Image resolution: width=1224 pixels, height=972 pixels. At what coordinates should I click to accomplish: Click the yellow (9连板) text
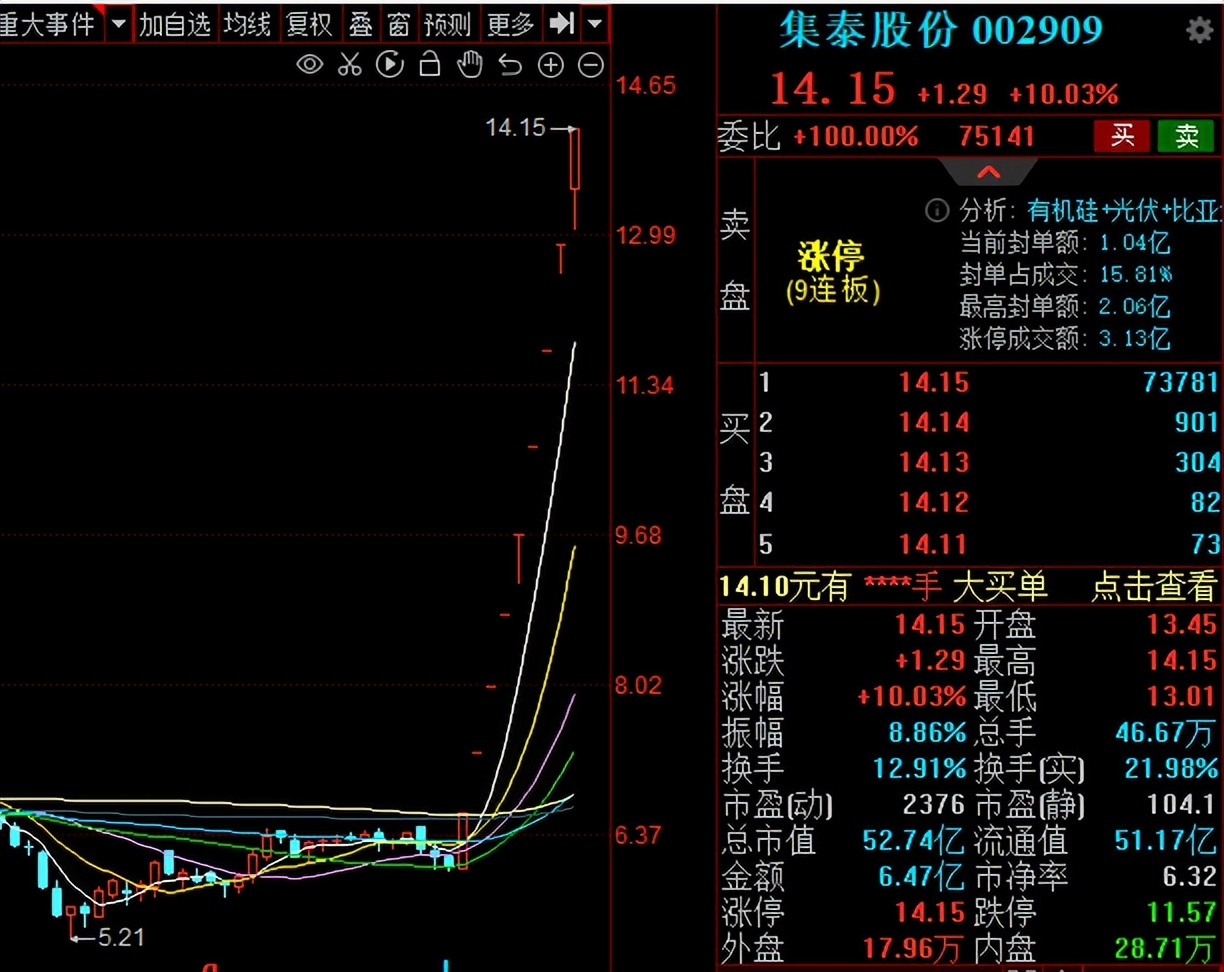(x=832, y=291)
